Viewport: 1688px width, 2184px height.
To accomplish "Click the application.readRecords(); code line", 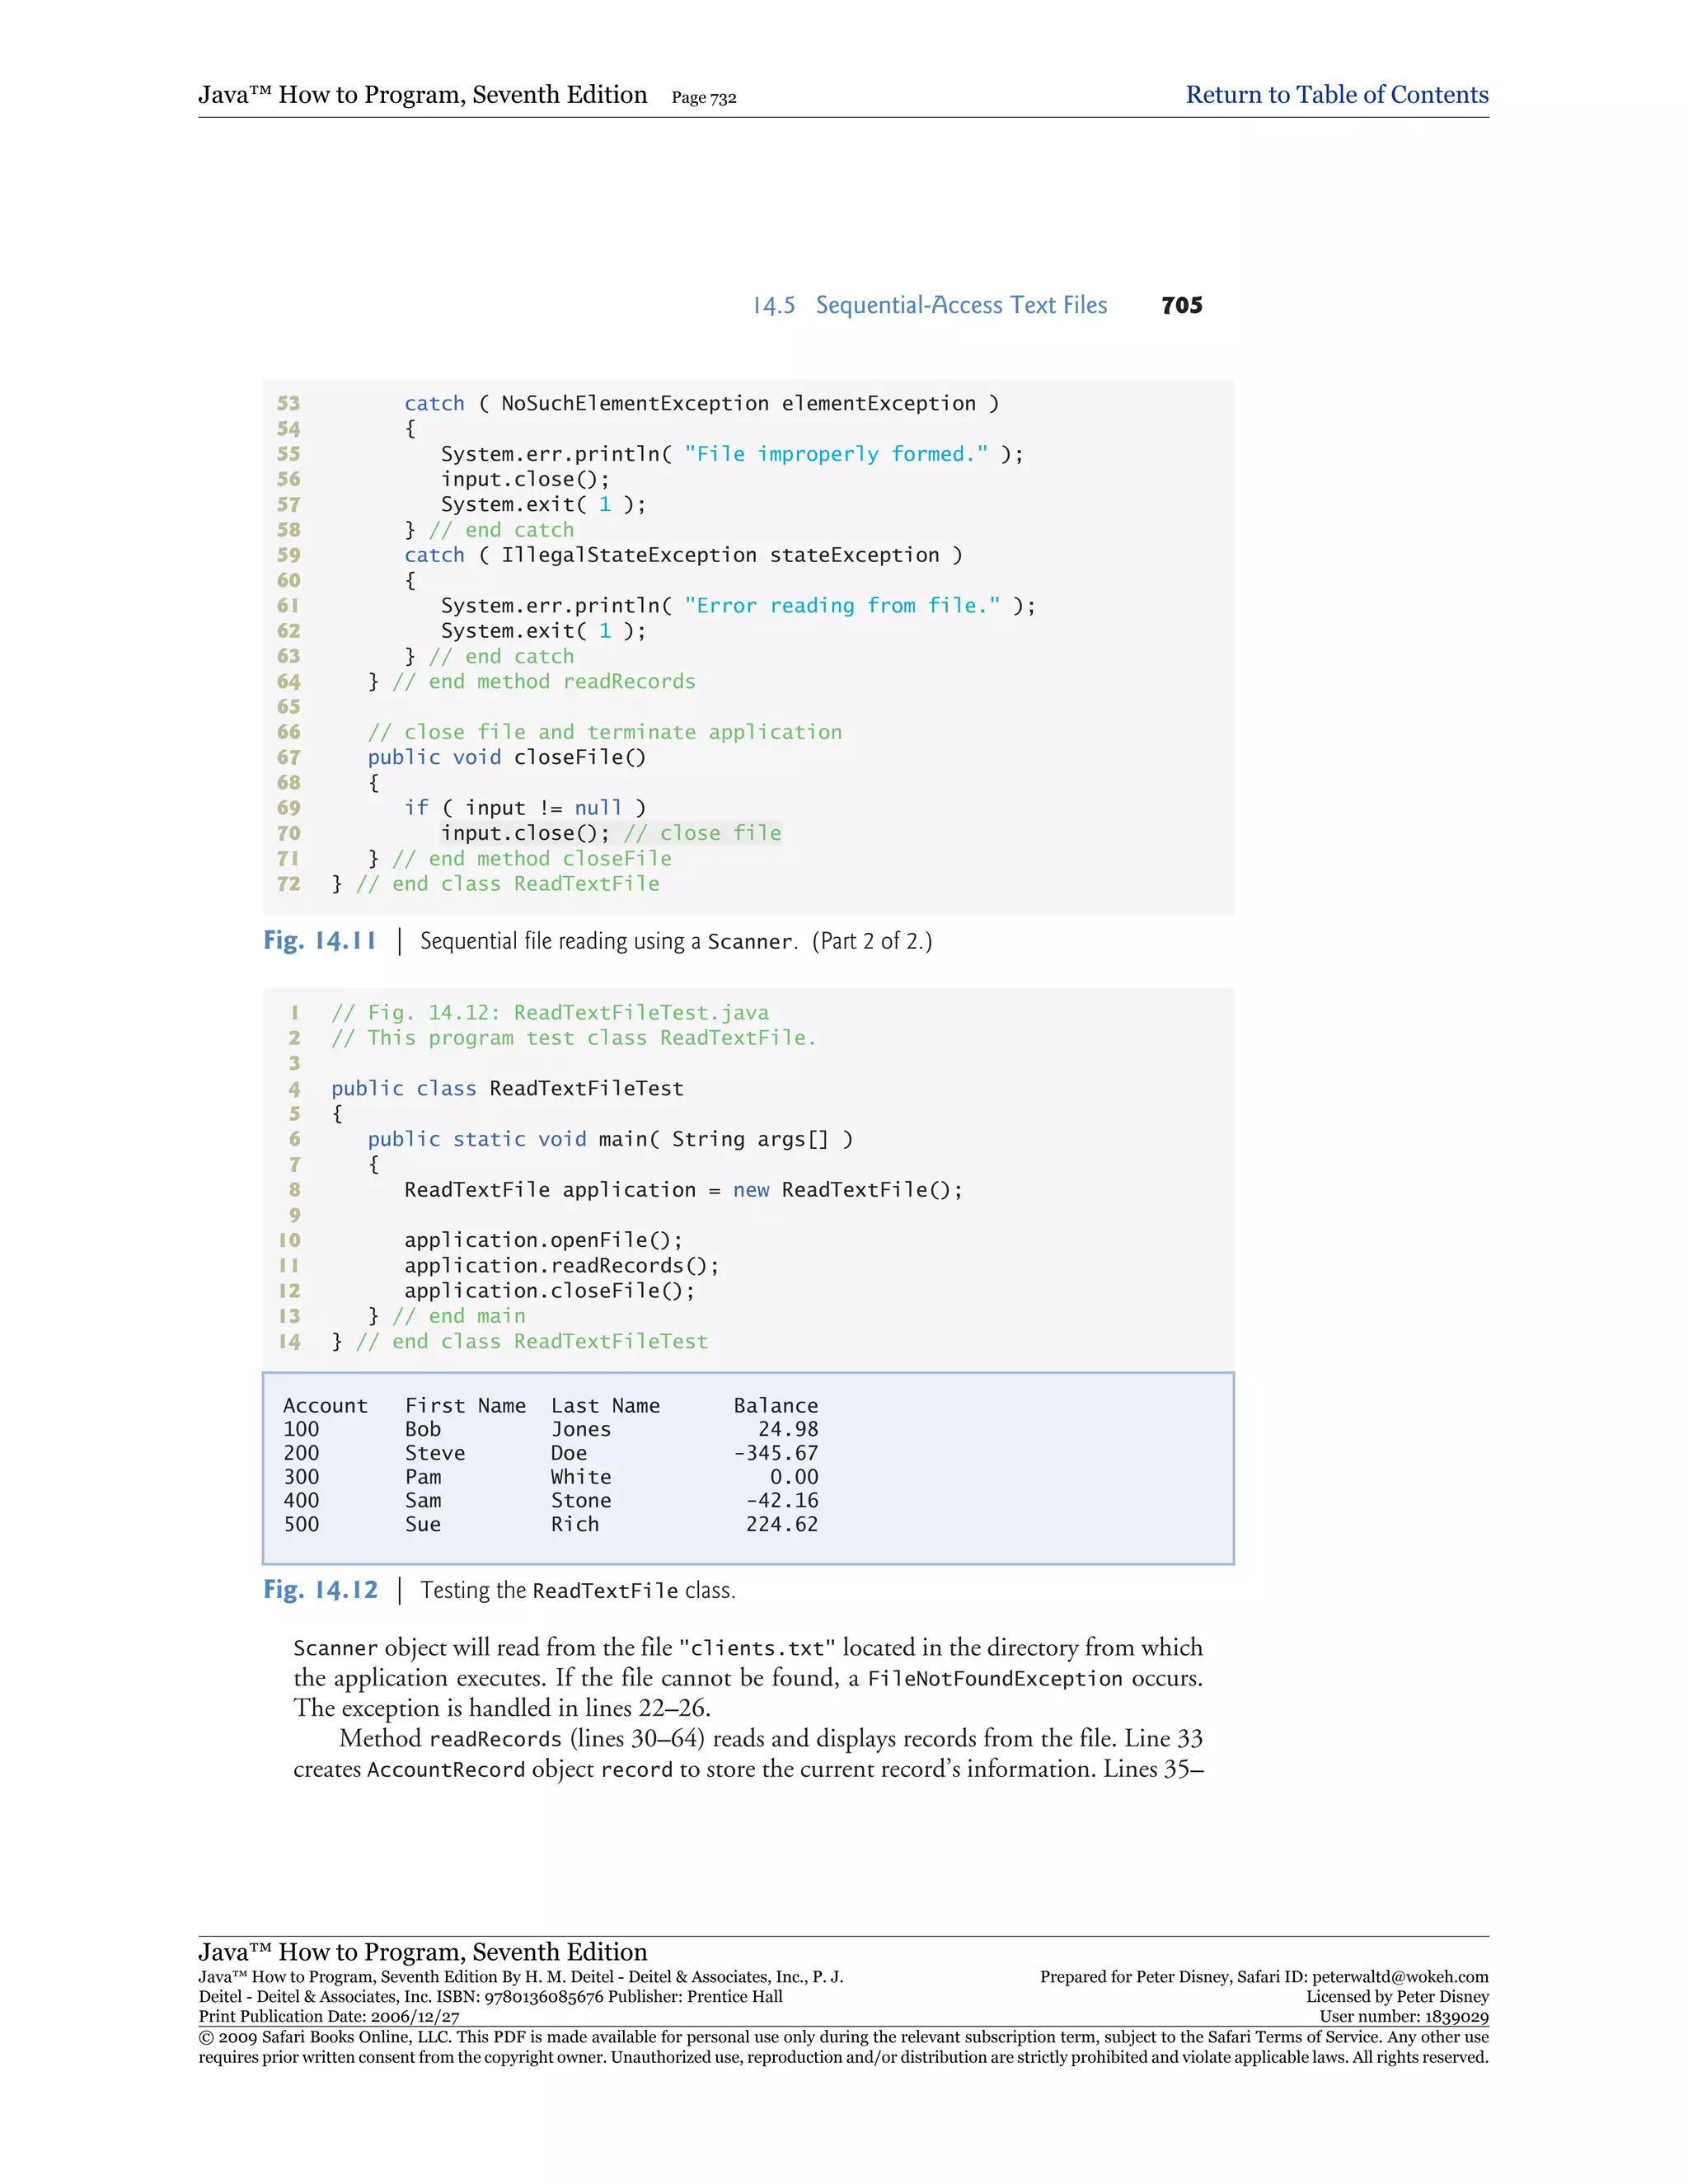I will point(561,1265).
